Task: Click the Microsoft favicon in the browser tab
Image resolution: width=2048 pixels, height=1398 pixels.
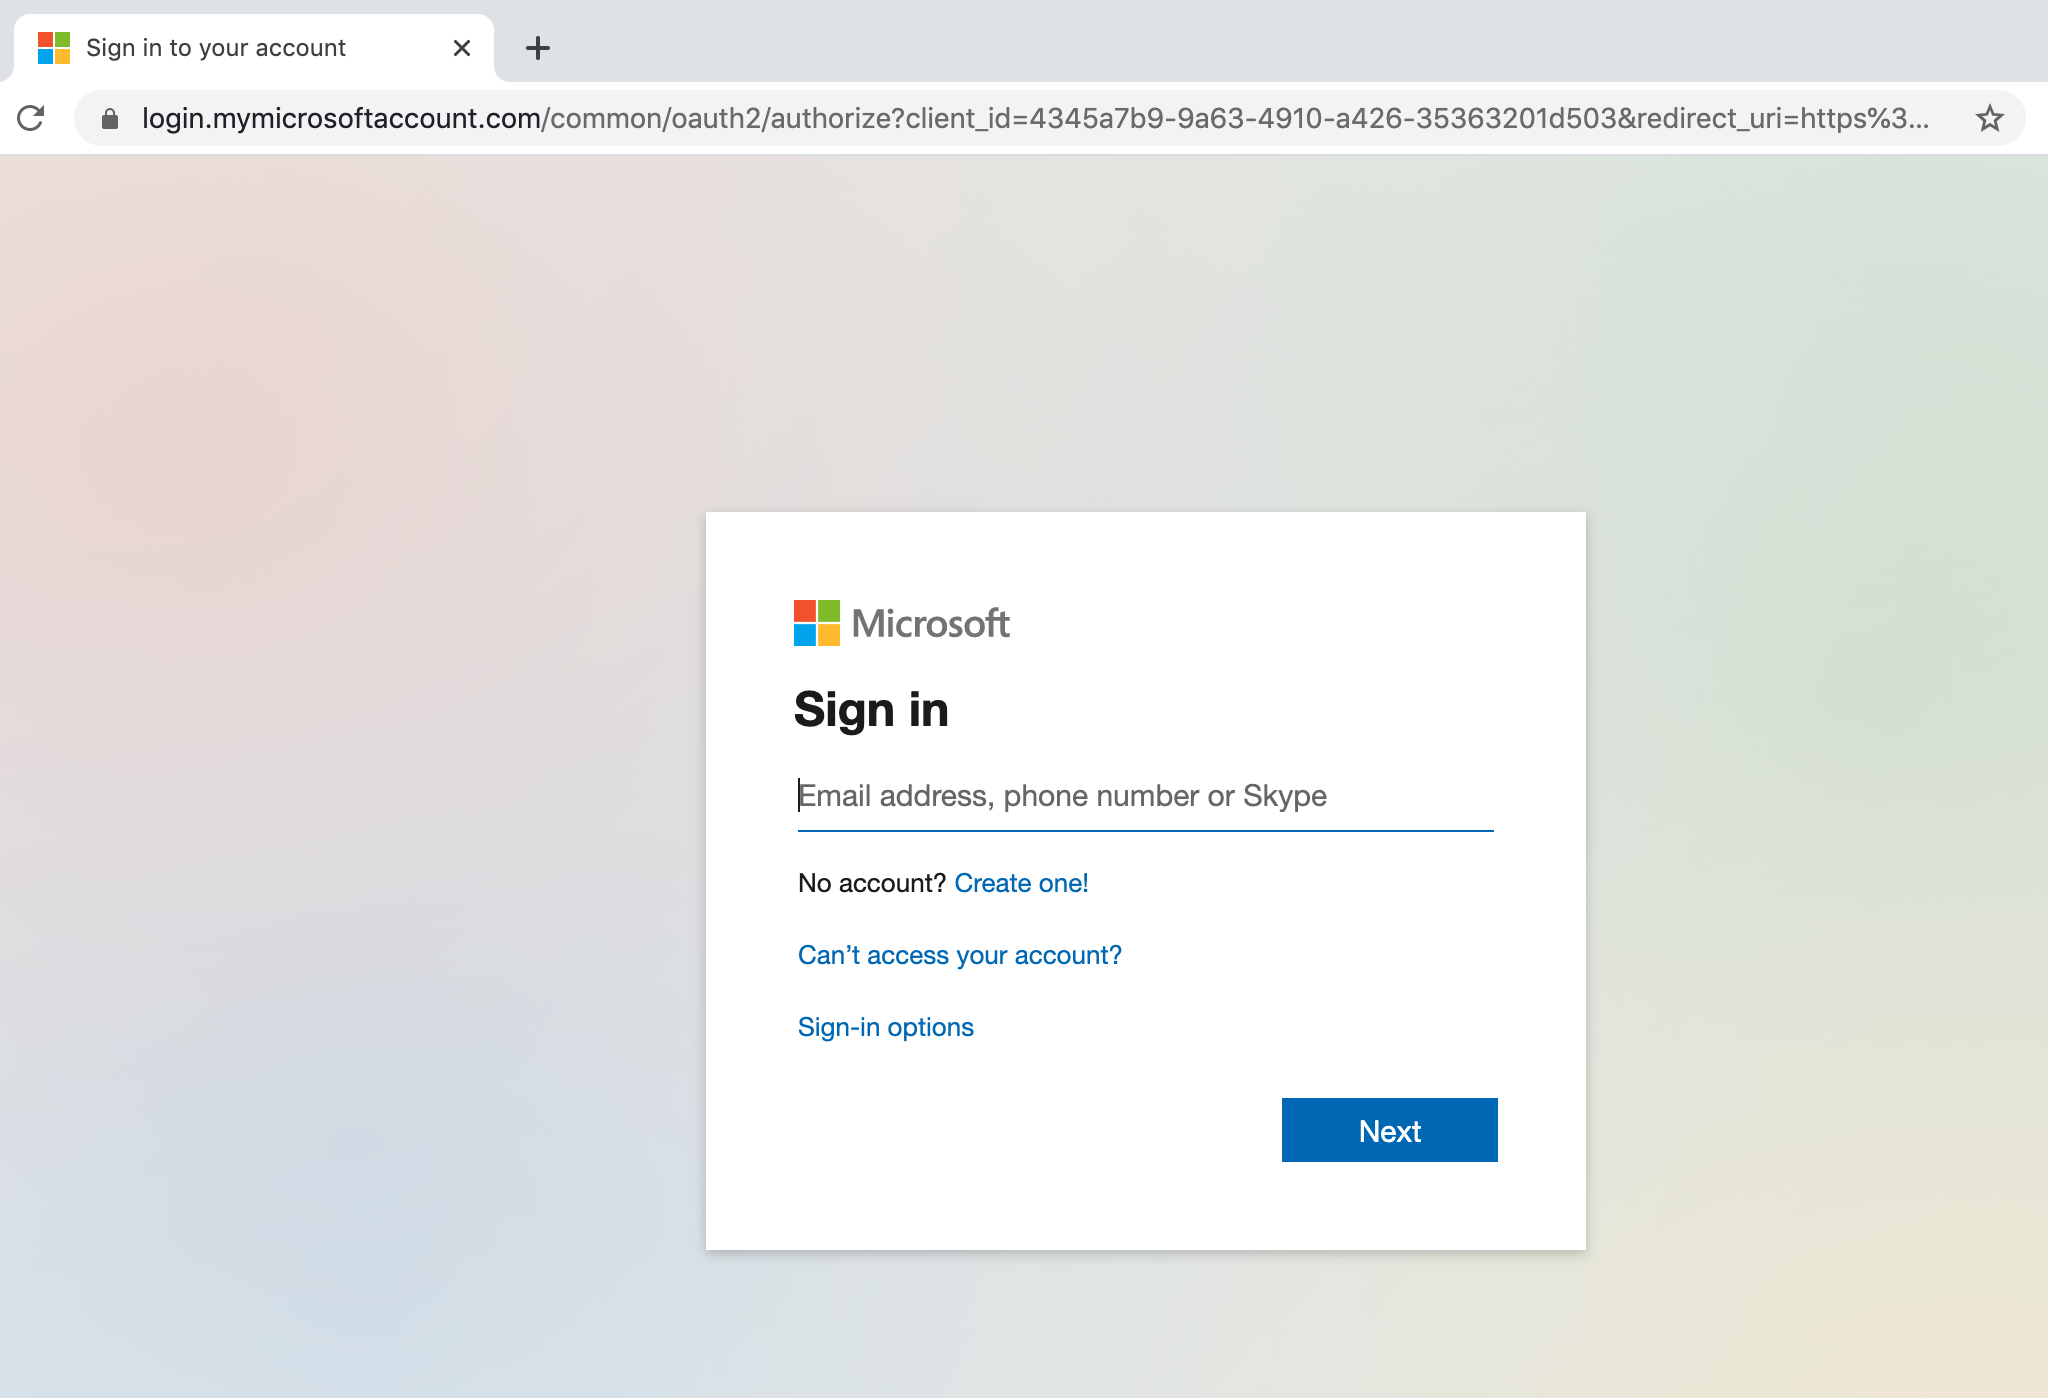Action: (54, 48)
